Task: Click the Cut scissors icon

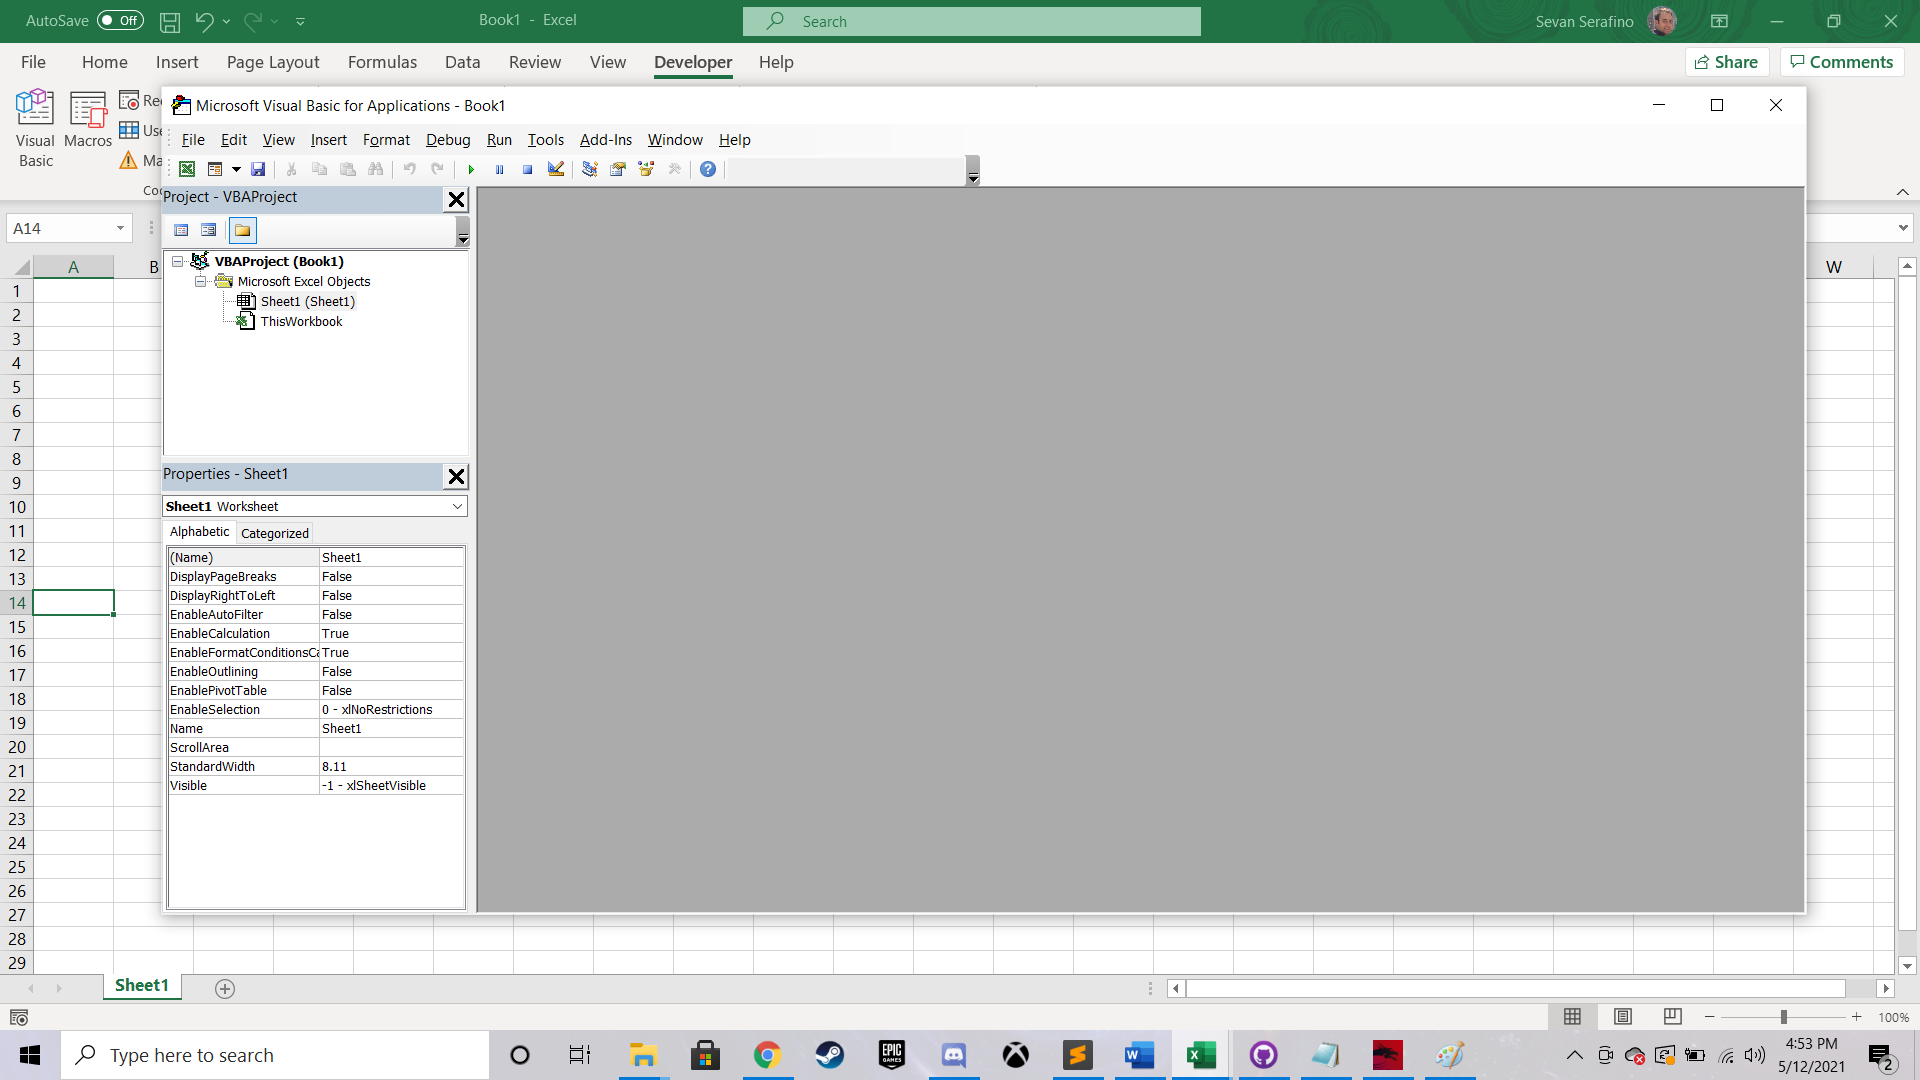Action: [x=291, y=169]
